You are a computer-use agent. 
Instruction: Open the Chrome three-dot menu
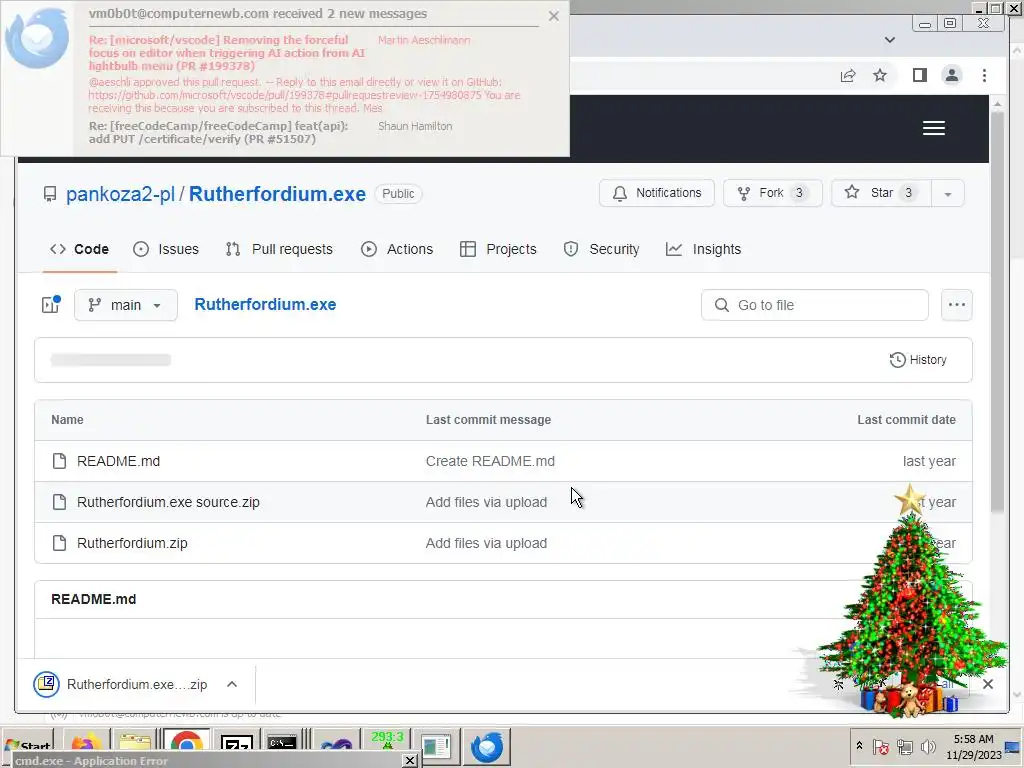point(984,76)
